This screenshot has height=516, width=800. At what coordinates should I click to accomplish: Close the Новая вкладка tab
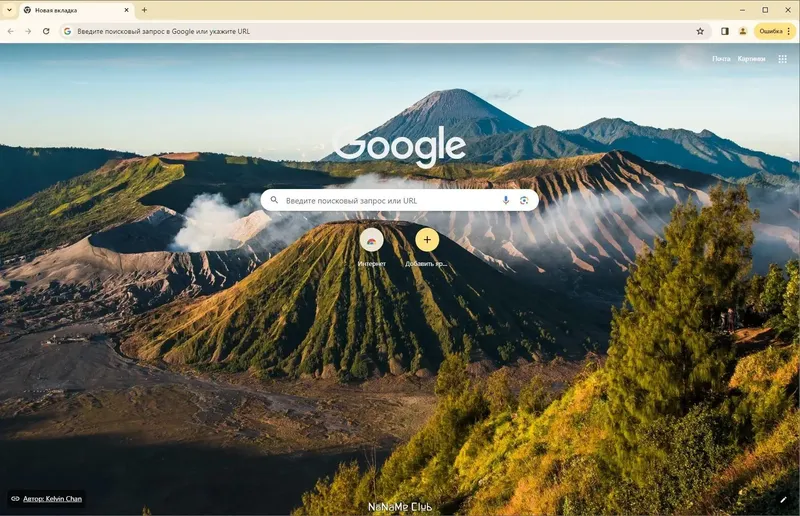[x=127, y=10]
